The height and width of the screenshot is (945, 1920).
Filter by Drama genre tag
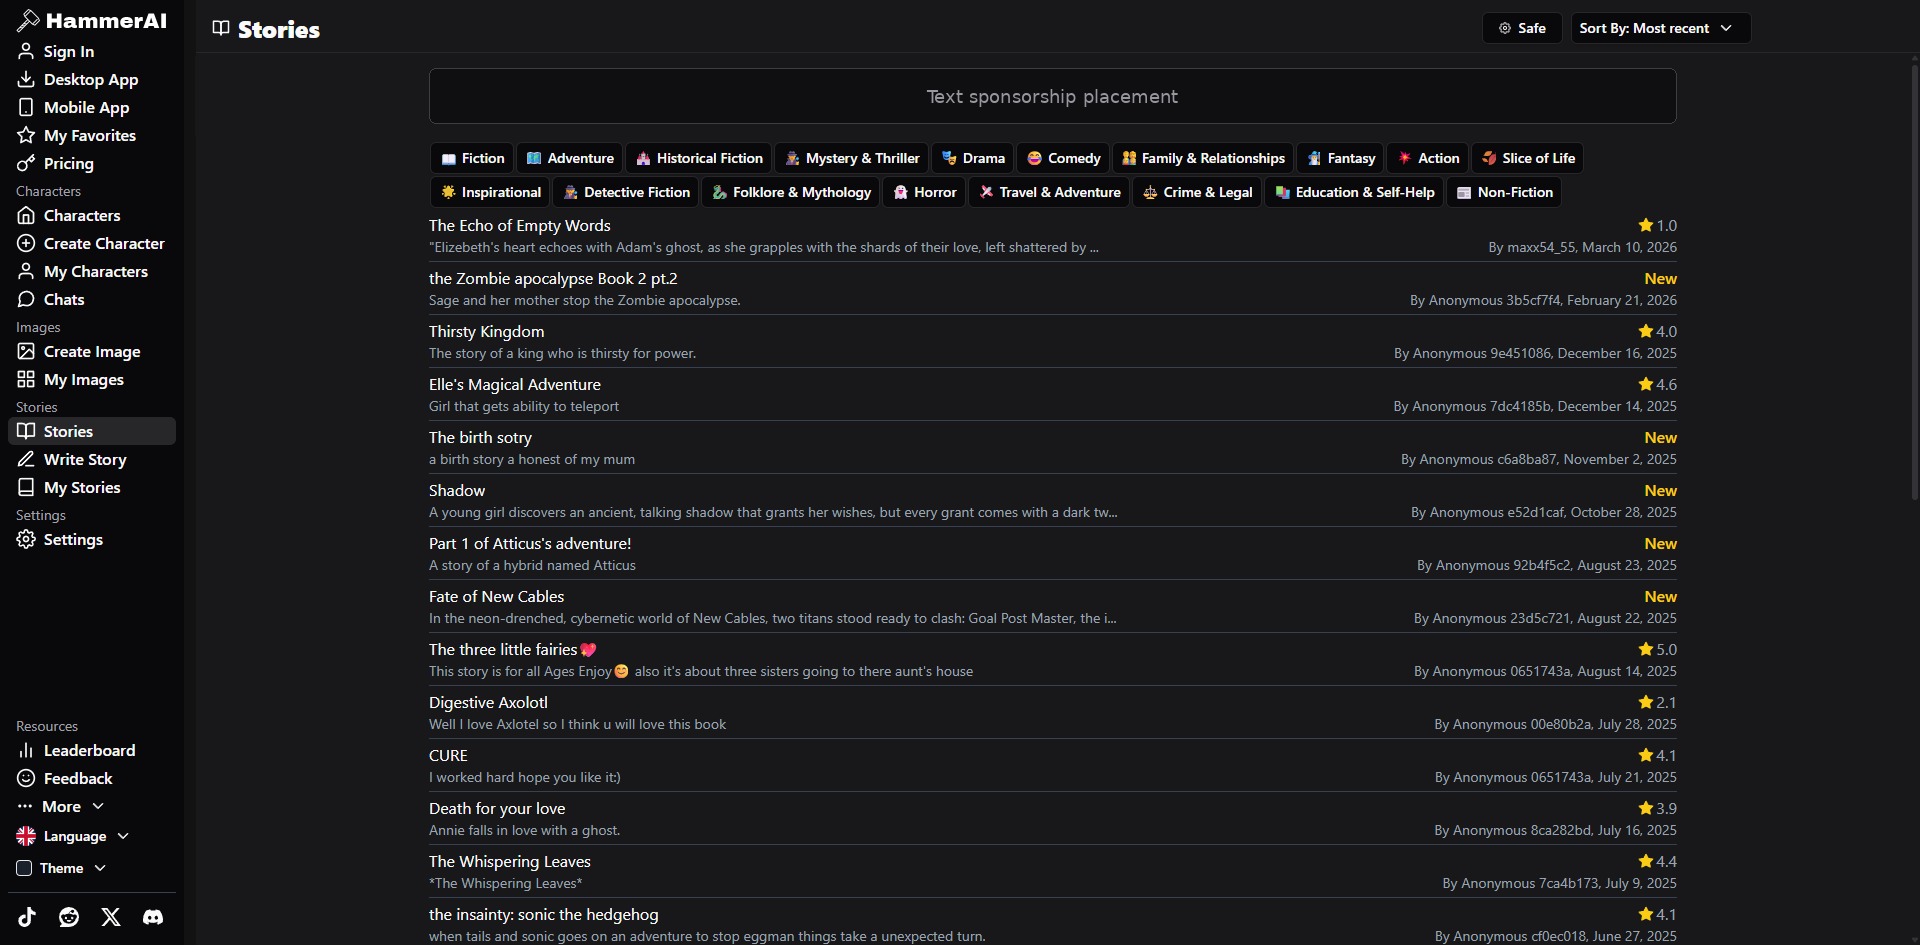point(973,158)
